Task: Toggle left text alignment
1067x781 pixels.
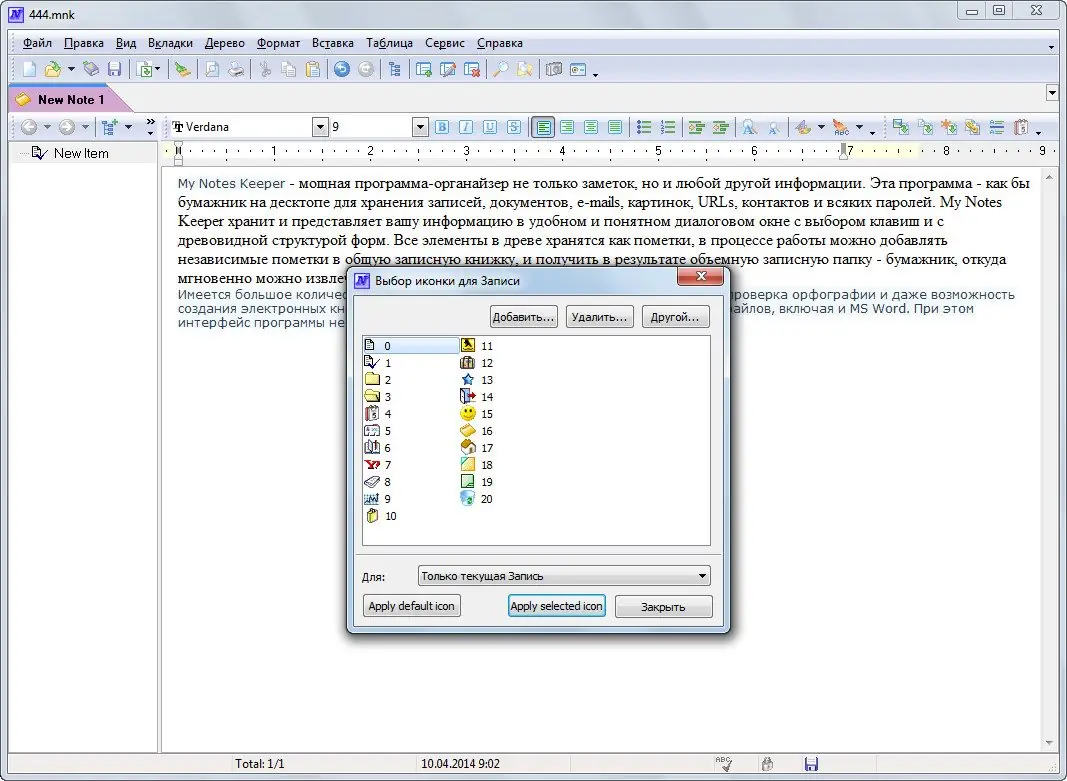Action: pyautogui.click(x=543, y=127)
